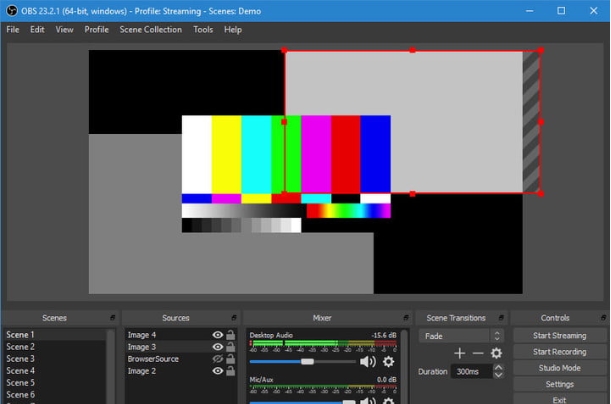The height and width of the screenshot is (404, 611).
Task: Undock the Scenes panel
Action: 112,318
